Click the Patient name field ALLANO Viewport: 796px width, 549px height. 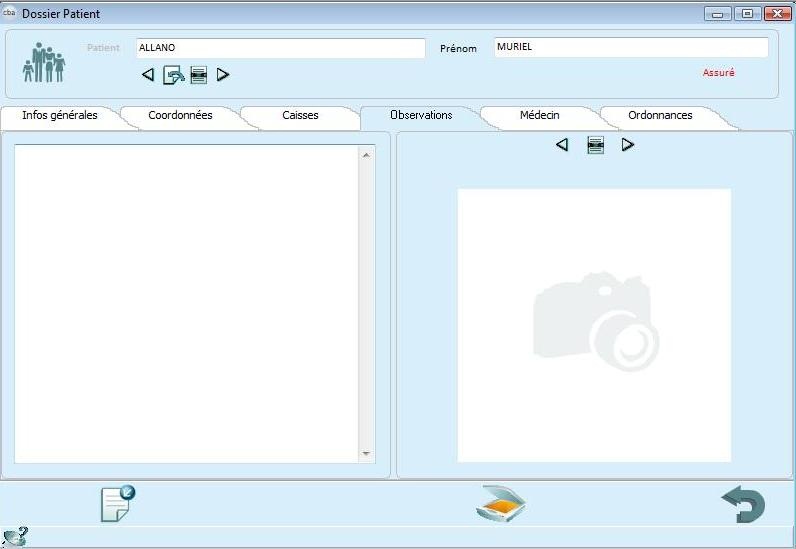(x=281, y=48)
